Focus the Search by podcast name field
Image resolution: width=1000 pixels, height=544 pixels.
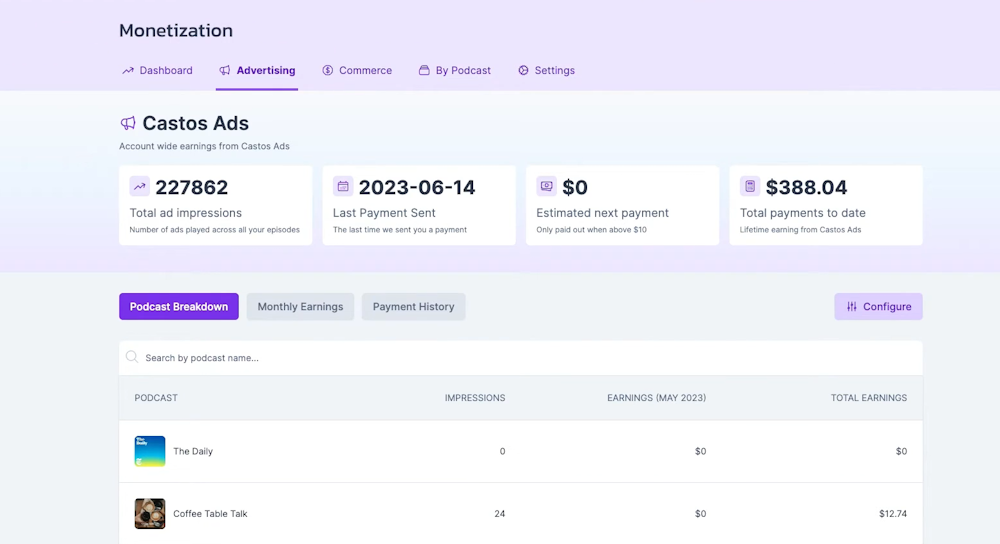(x=520, y=358)
